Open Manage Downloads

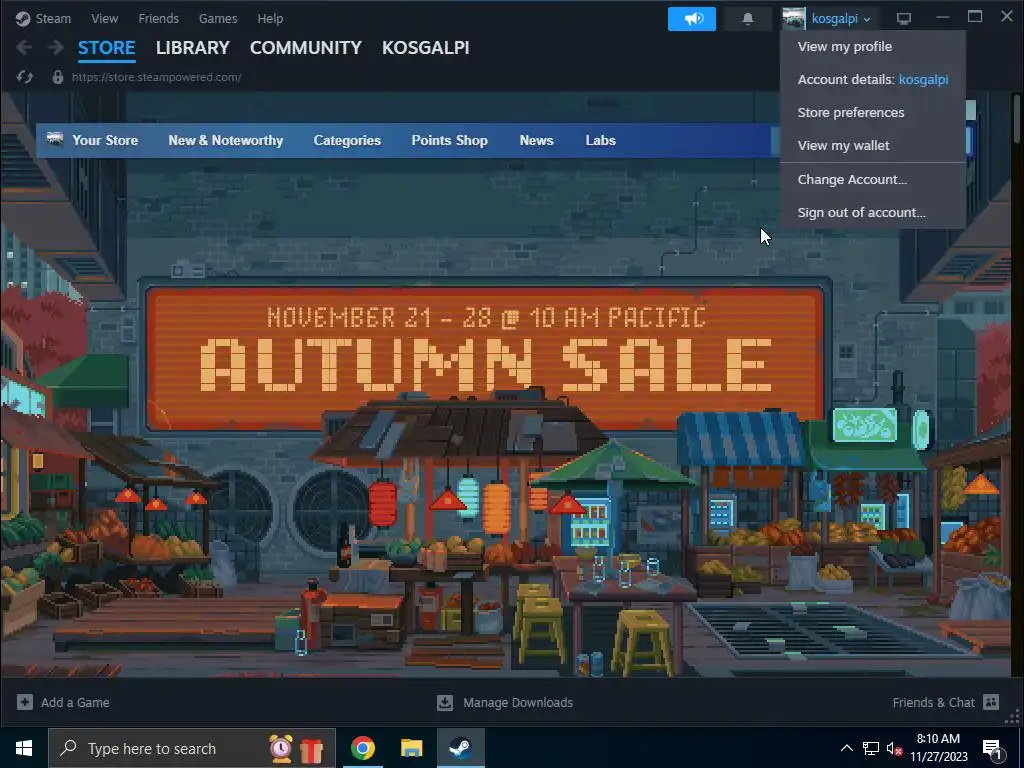click(518, 703)
